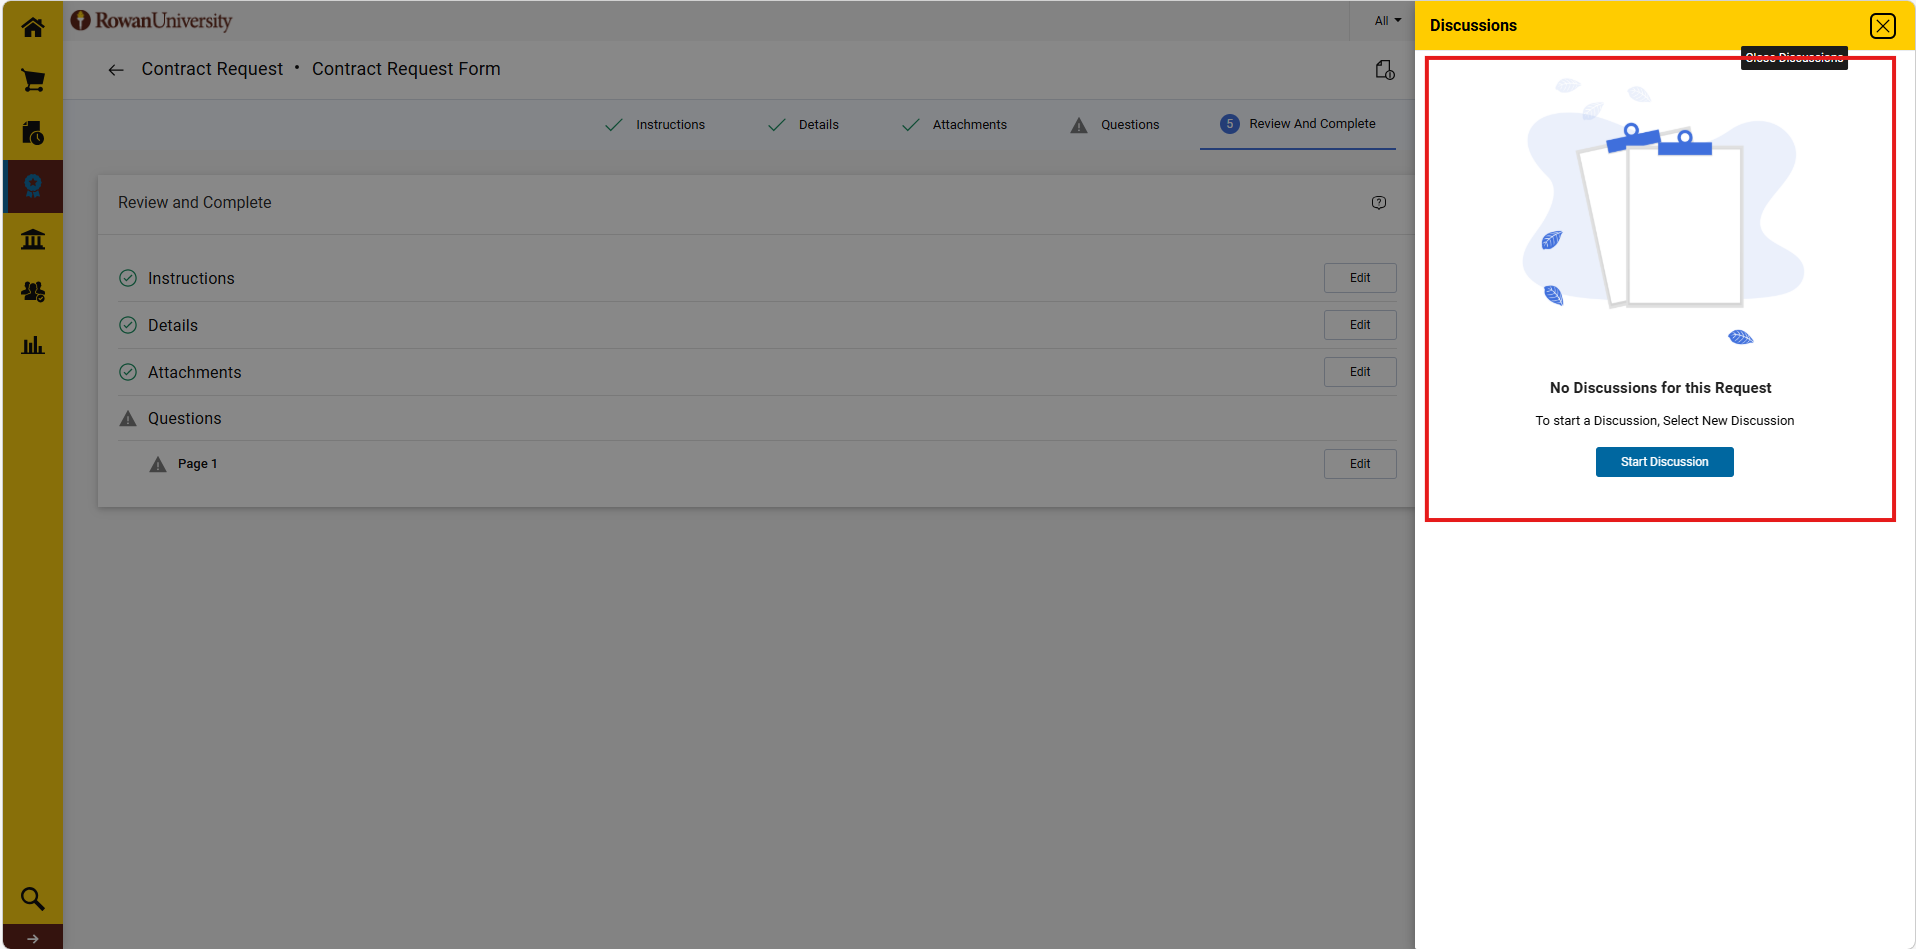Screen dimensions: 1916x949
Task: Switch to the Attachments step tab
Action: [x=955, y=125]
